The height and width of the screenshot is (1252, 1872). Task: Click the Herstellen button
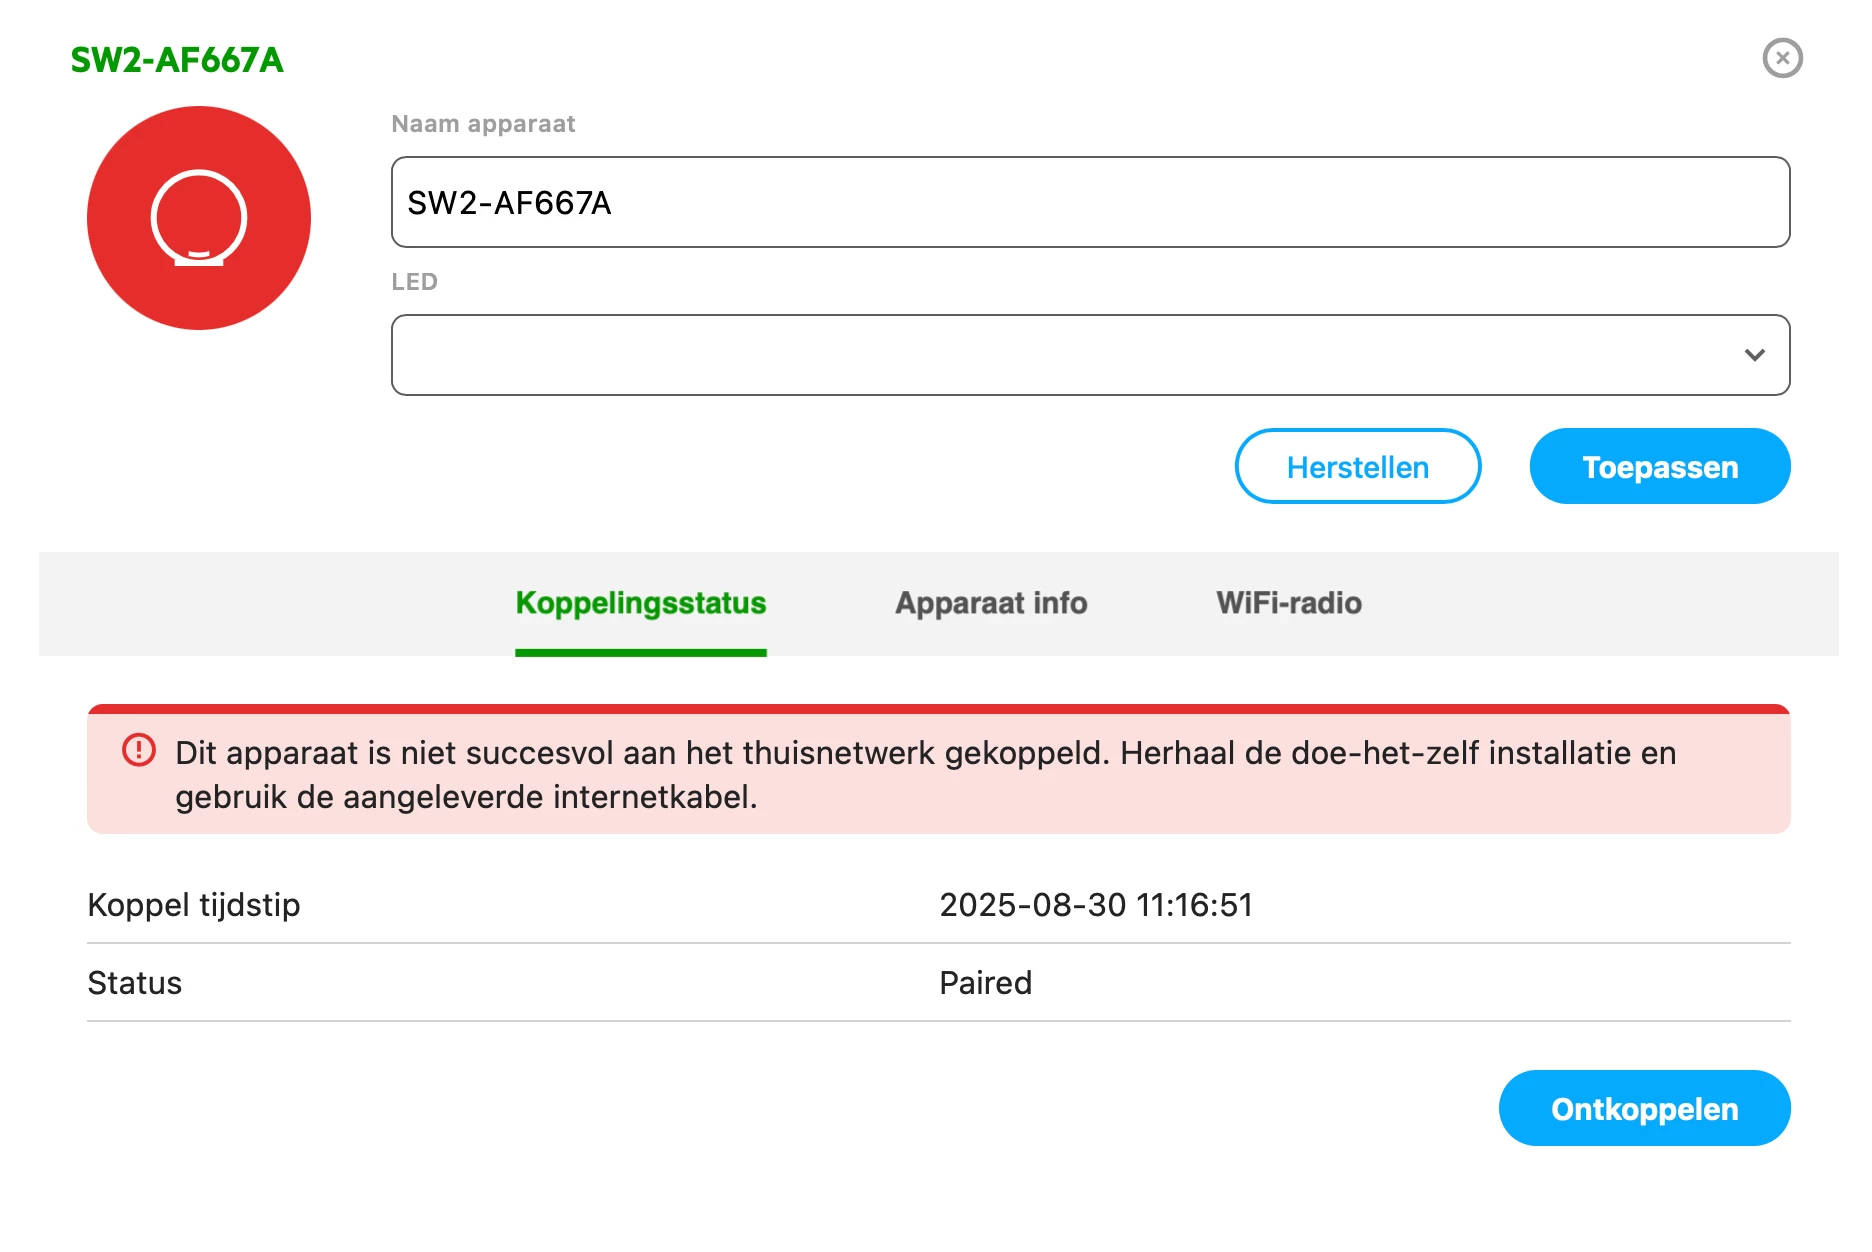point(1358,467)
